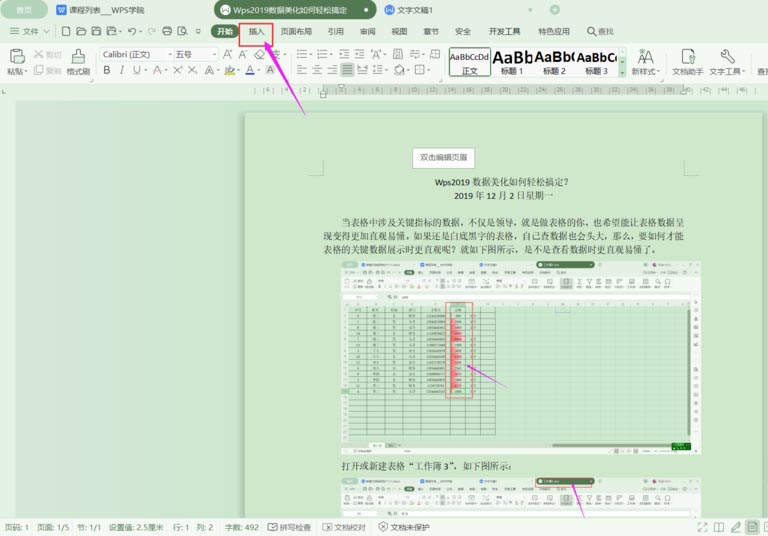768x536 pixels.
Task: Apply the 标题 3 heading style
Action: click(596, 62)
